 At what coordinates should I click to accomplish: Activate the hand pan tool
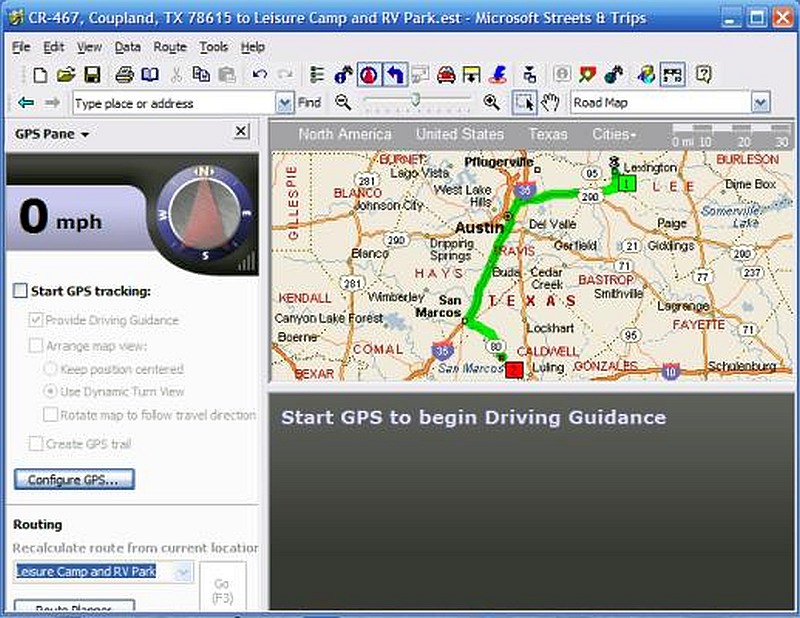tap(551, 103)
